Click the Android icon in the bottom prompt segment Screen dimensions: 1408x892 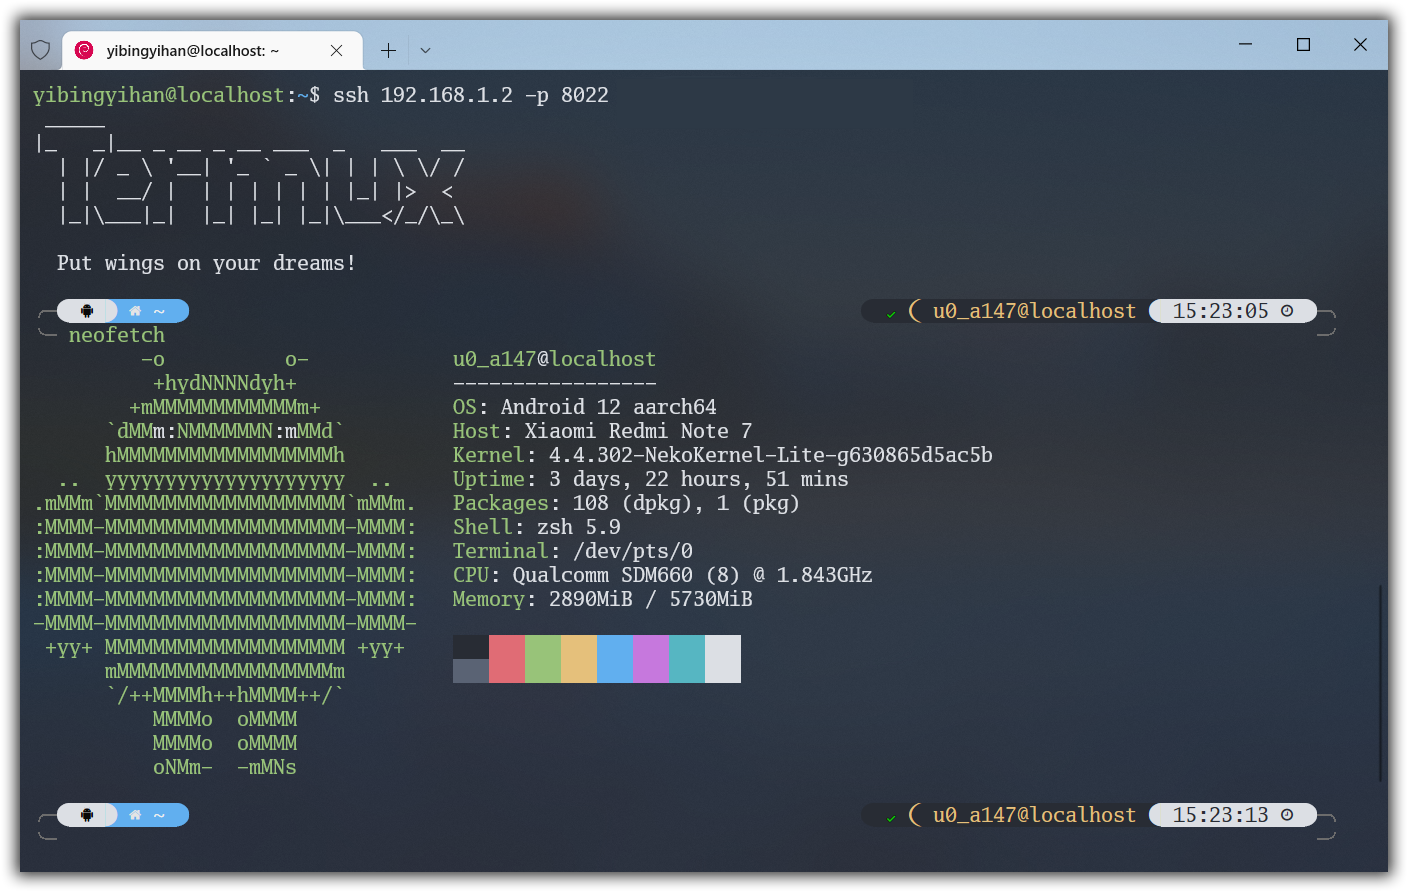[x=88, y=814]
